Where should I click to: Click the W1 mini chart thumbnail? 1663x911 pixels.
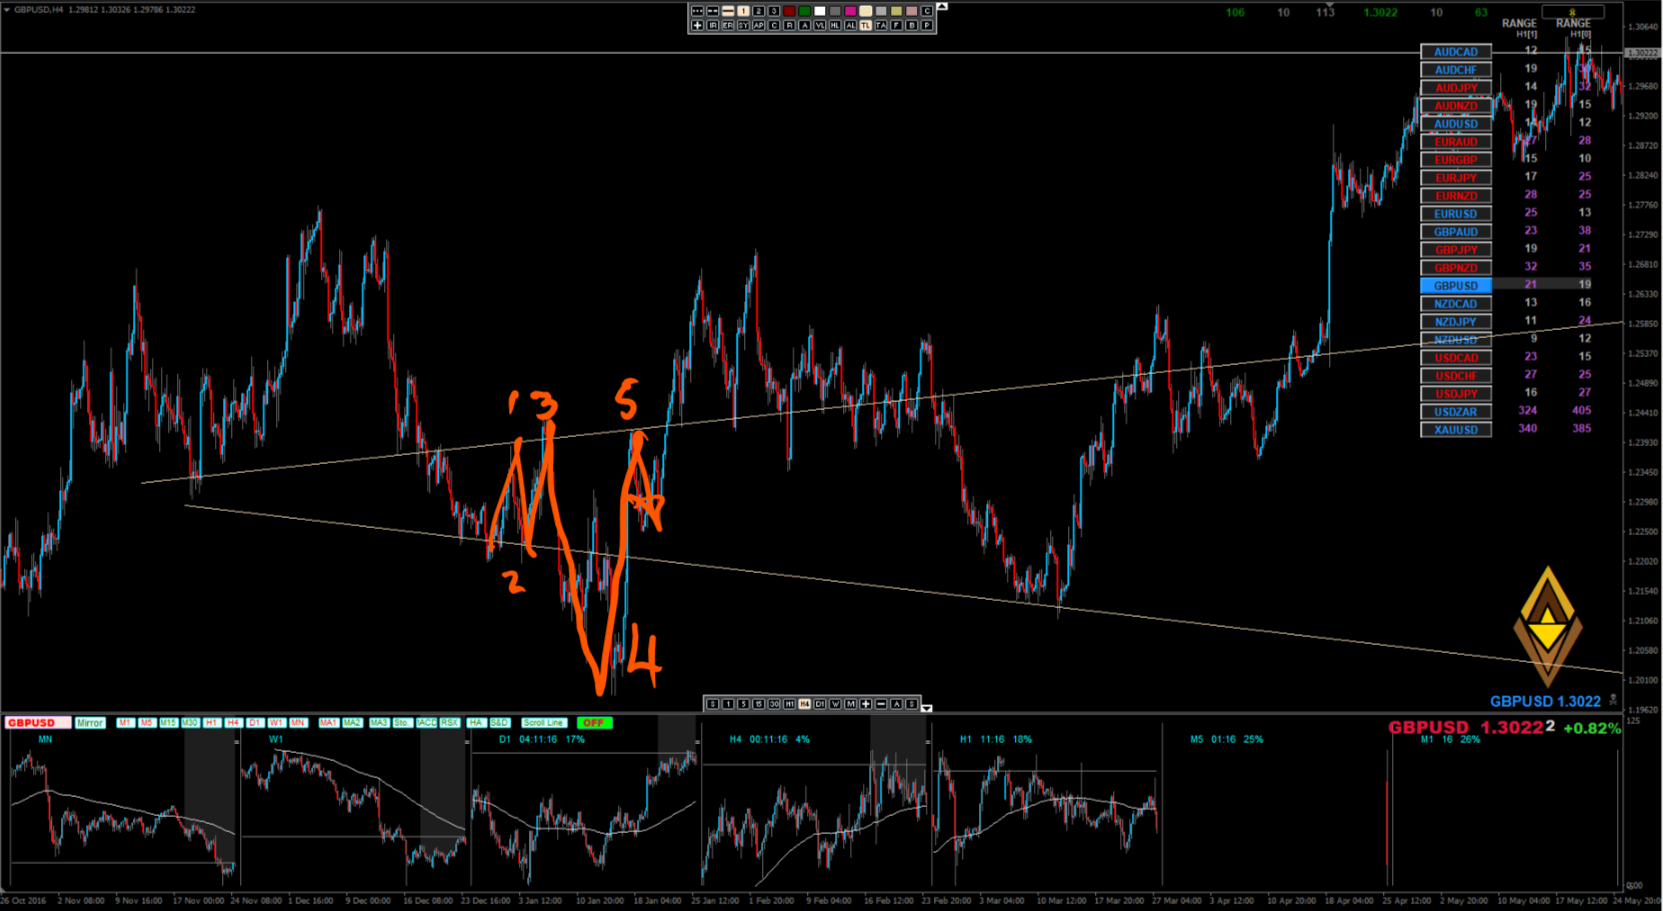353,810
